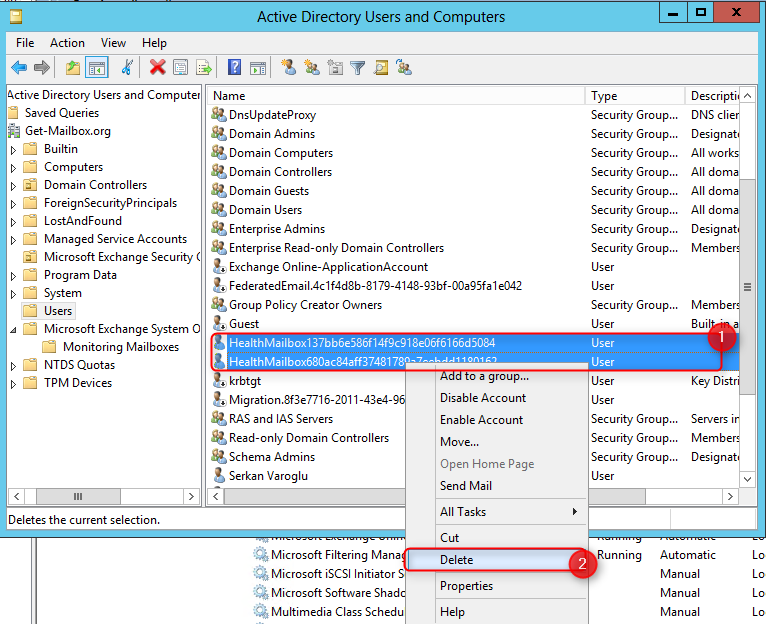Image resolution: width=766 pixels, height=624 pixels.
Task: Select Disable Account in context menu
Action: 496,398
